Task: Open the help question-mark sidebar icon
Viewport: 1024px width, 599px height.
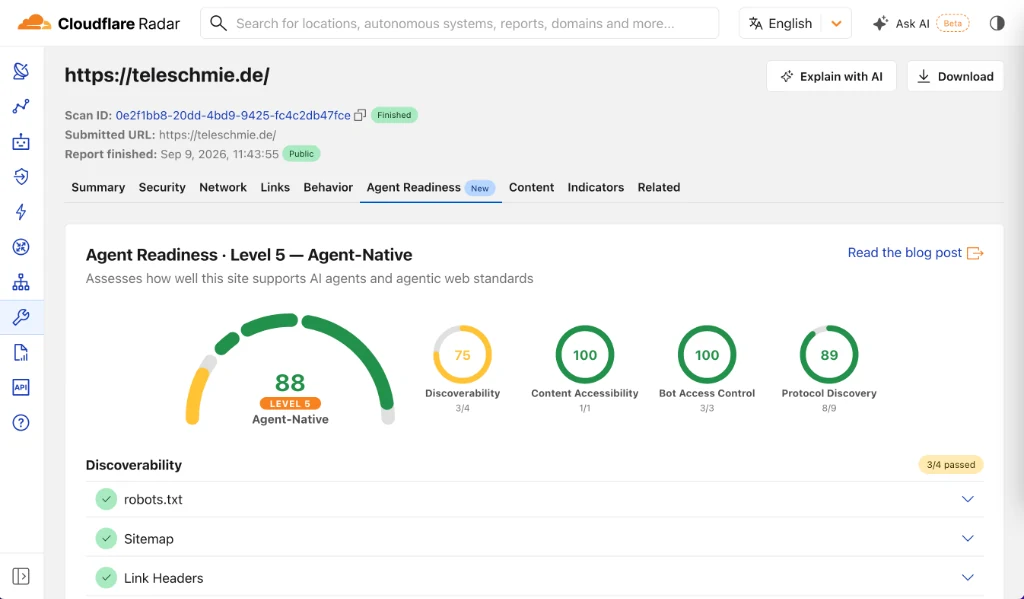Action: (21, 423)
